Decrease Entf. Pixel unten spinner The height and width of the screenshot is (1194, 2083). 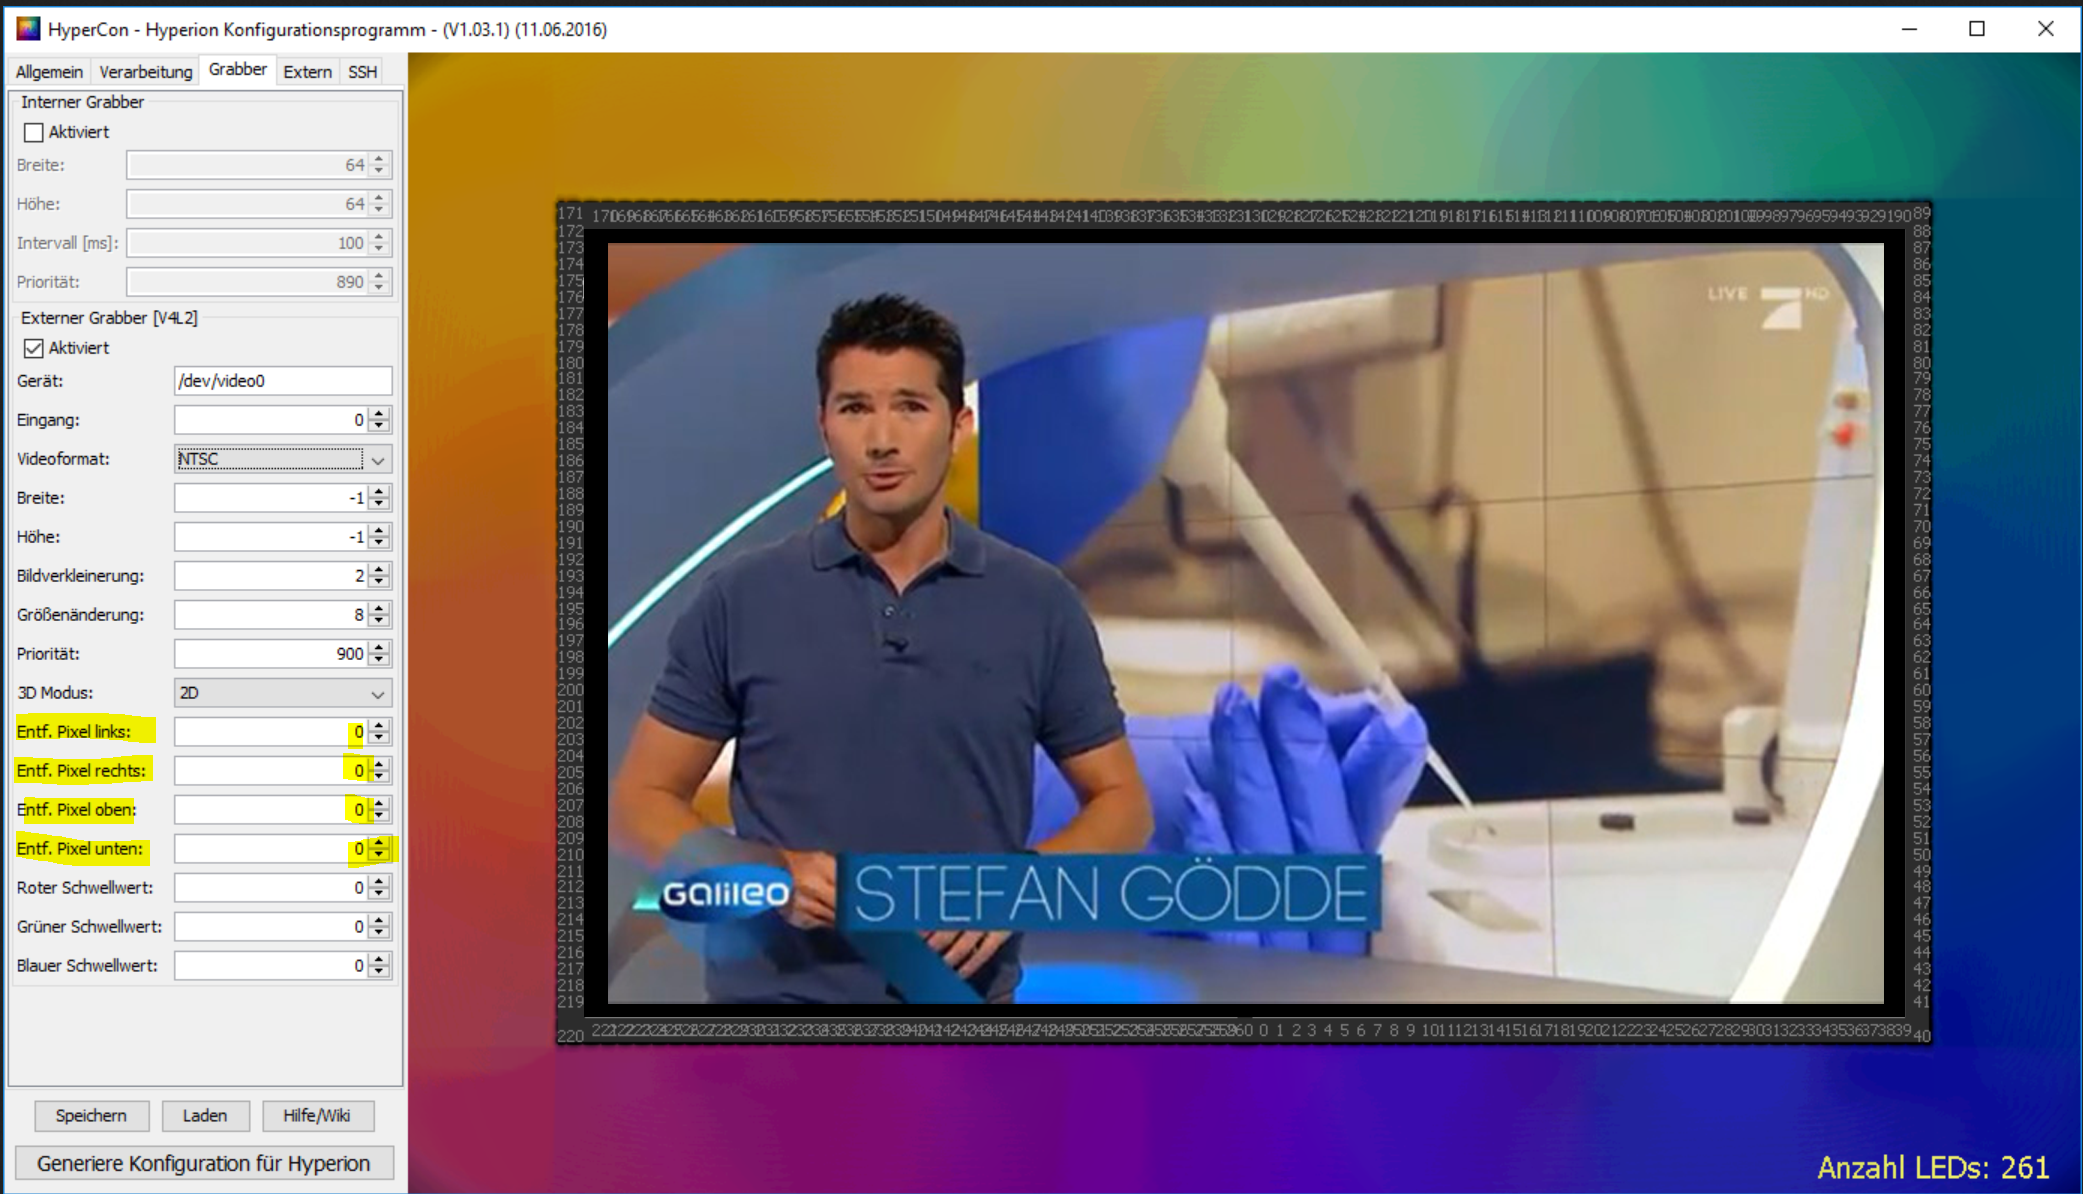[x=379, y=855]
